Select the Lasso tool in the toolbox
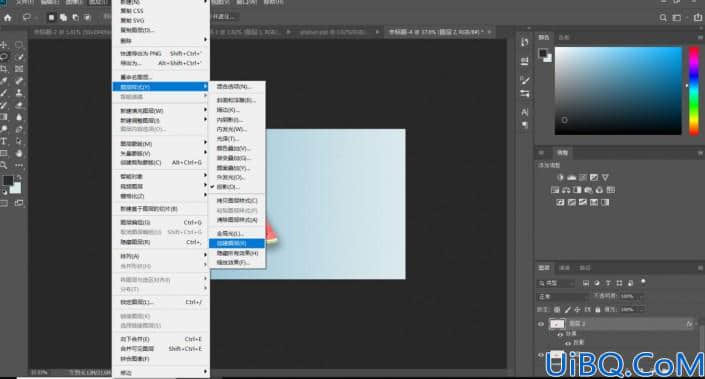705x379 pixels. click(4, 57)
